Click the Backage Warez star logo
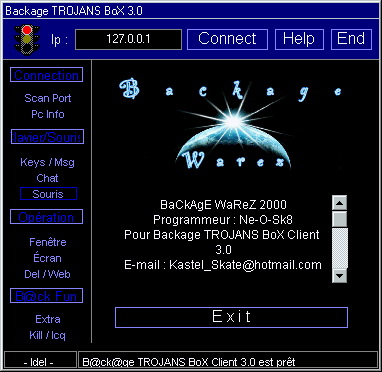The image size is (382, 372). (230, 123)
